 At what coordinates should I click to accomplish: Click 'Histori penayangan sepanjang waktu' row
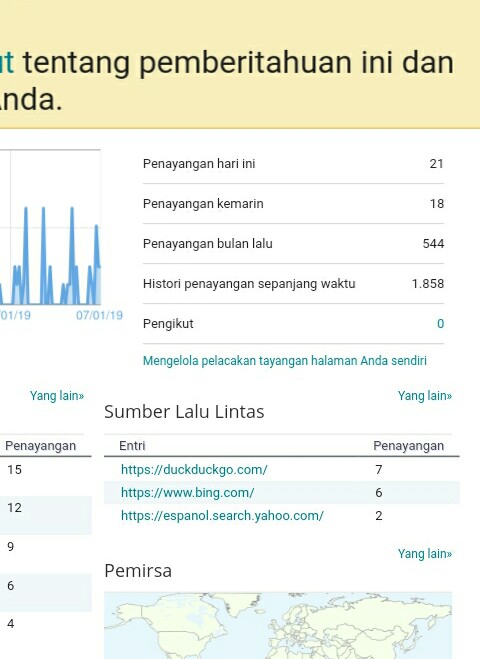(x=293, y=283)
